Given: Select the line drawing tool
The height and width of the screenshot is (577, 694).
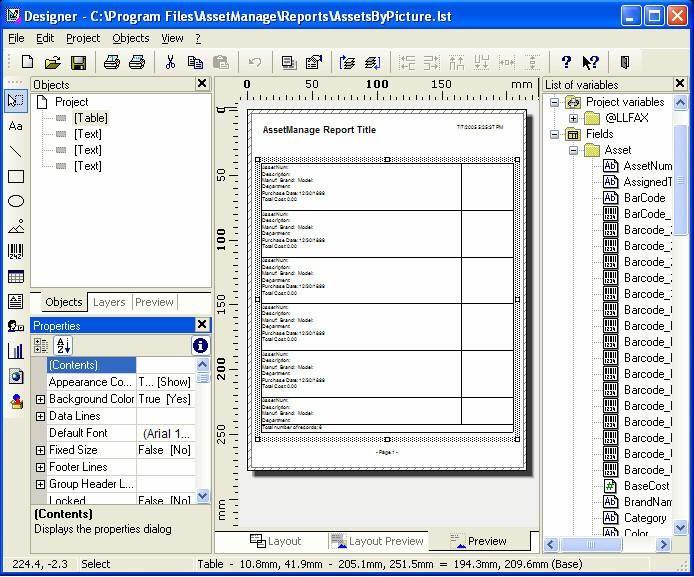Looking at the screenshot, I should tap(15, 151).
